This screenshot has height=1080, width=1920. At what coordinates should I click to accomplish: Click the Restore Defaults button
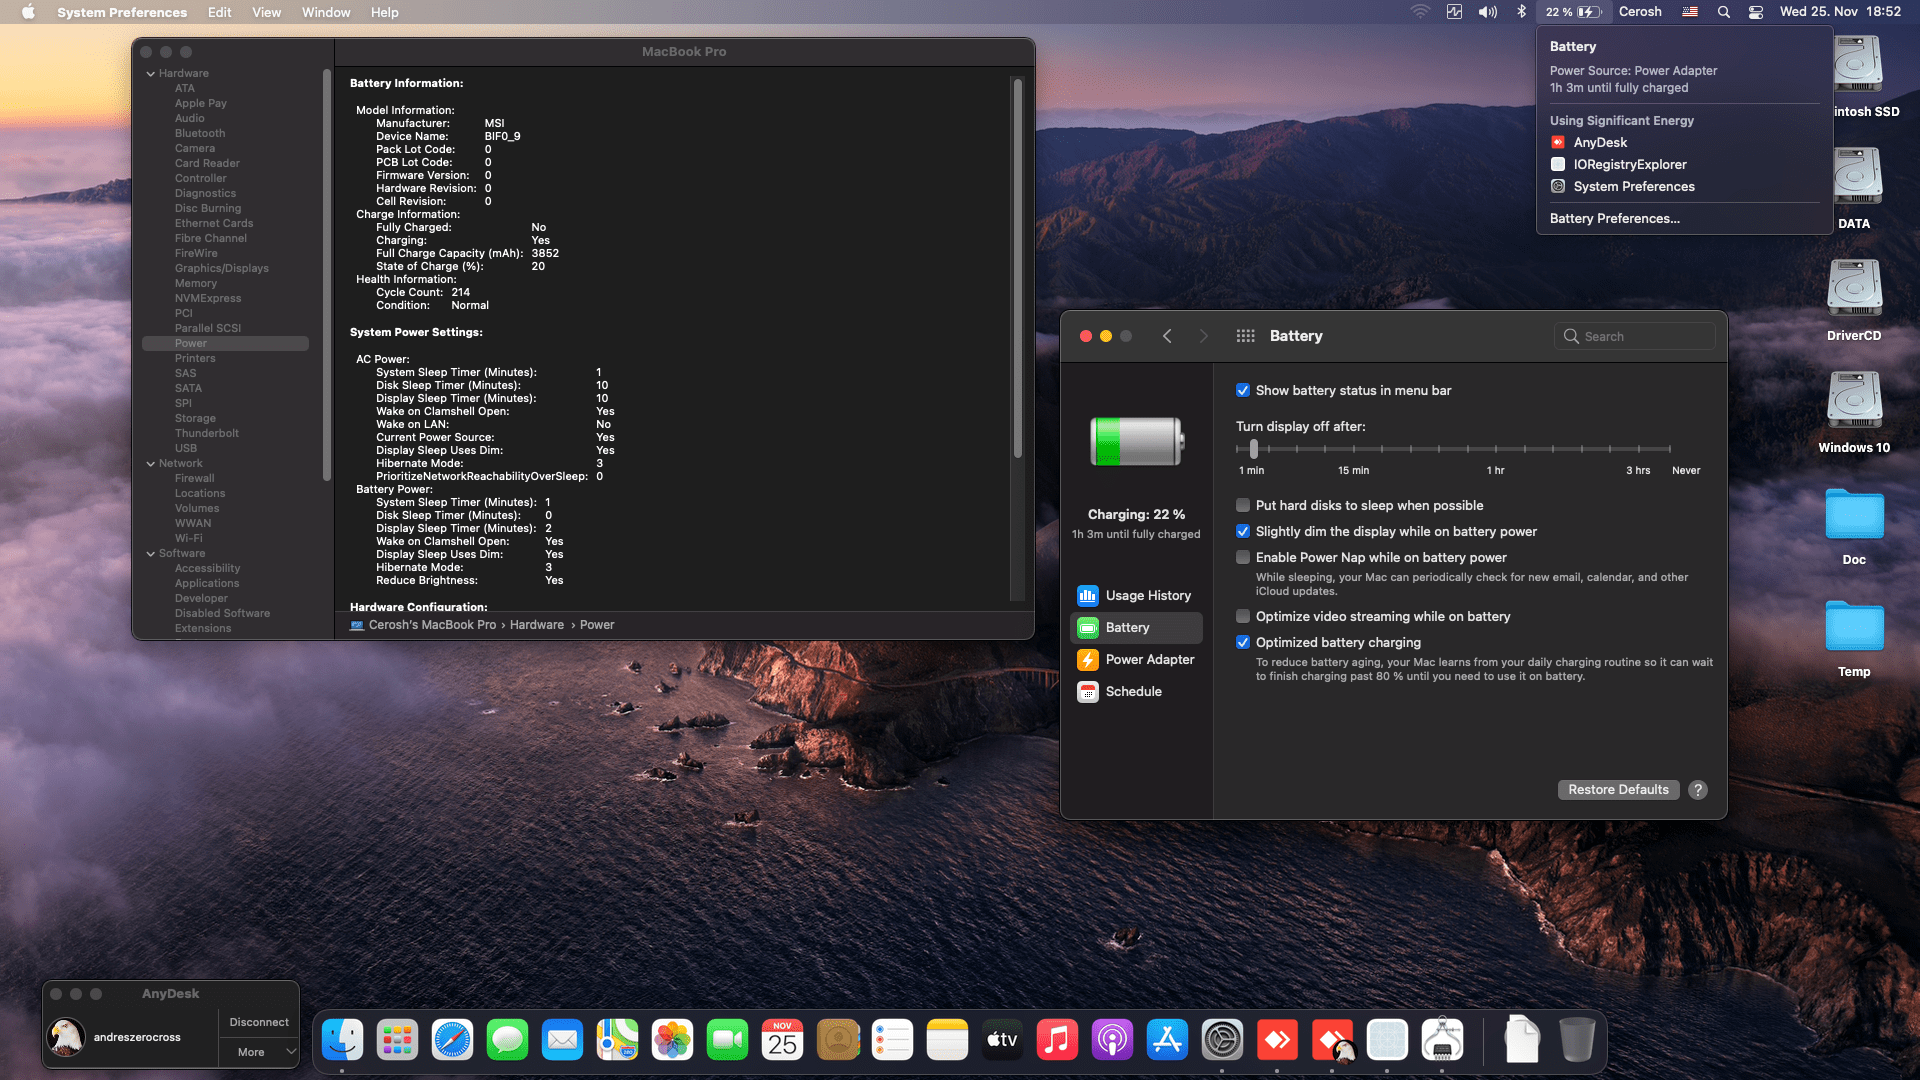pos(1618,789)
